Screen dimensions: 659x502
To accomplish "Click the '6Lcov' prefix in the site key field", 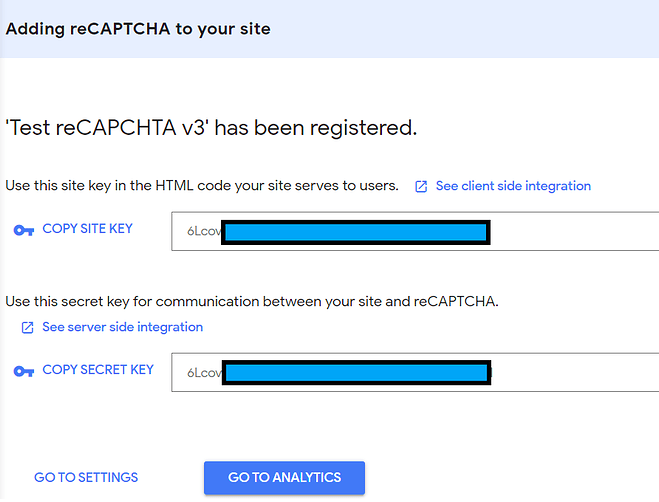I will (x=203, y=232).
